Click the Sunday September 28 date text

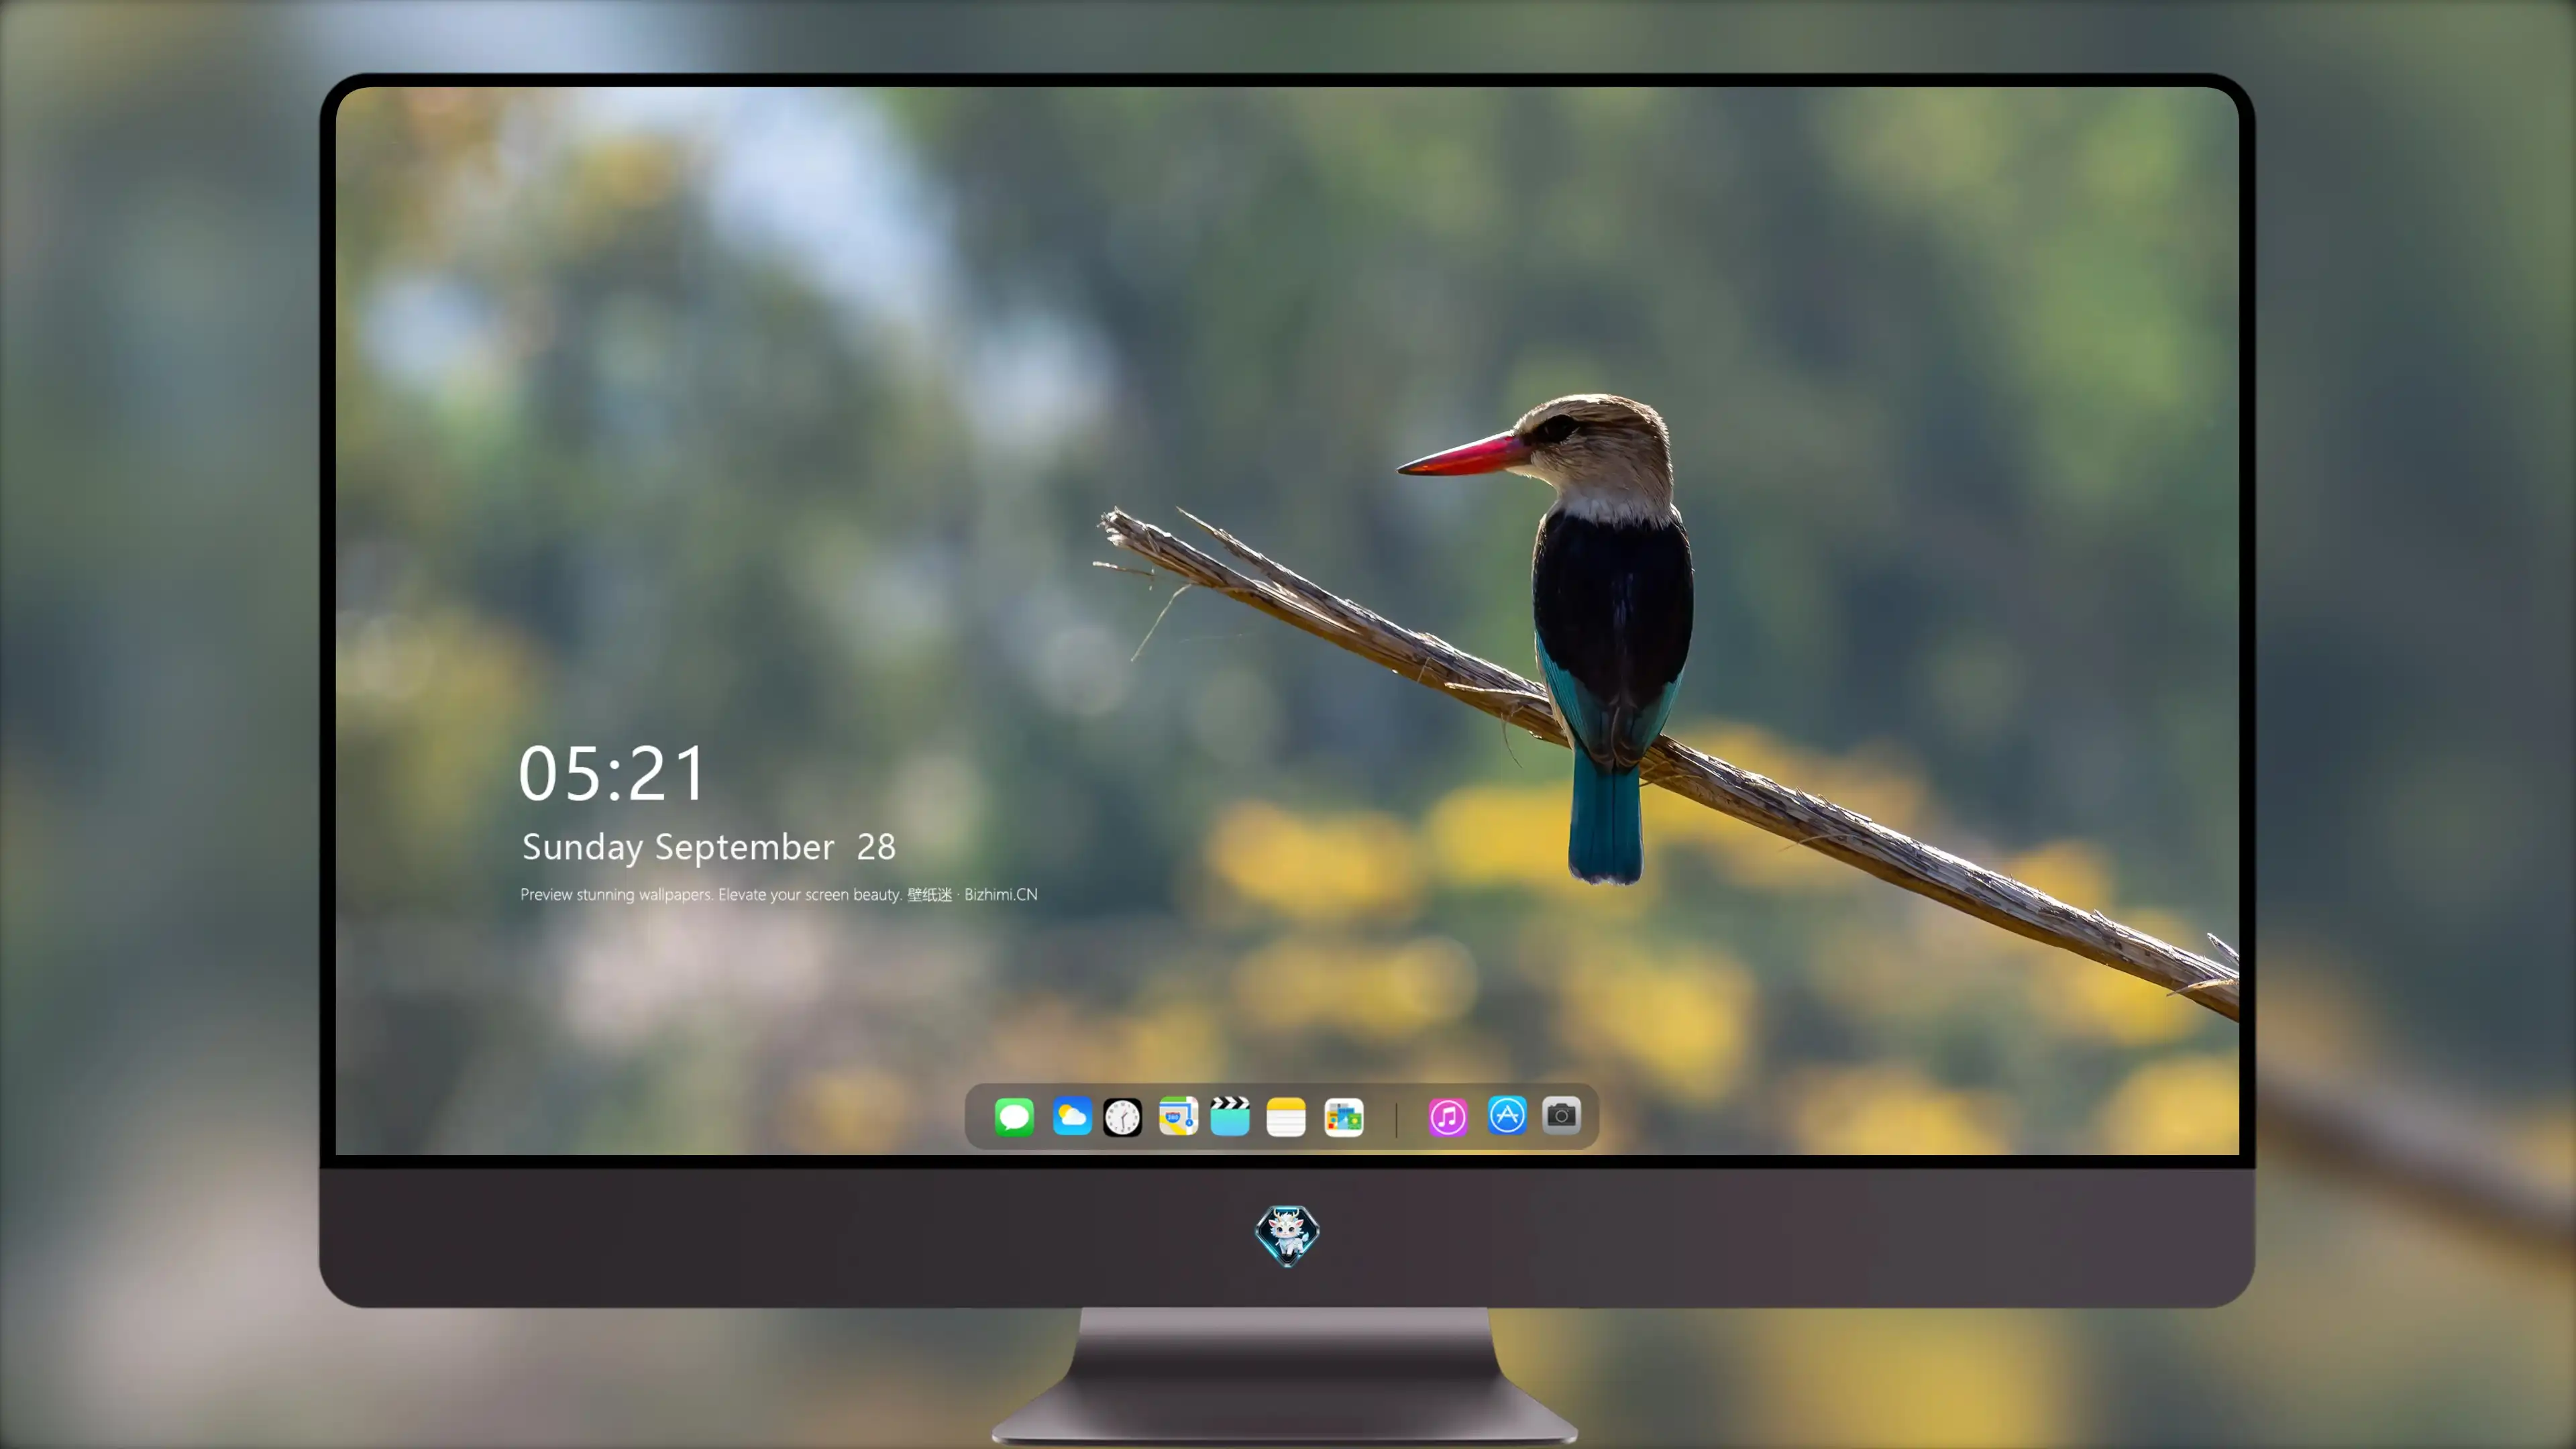709,848
